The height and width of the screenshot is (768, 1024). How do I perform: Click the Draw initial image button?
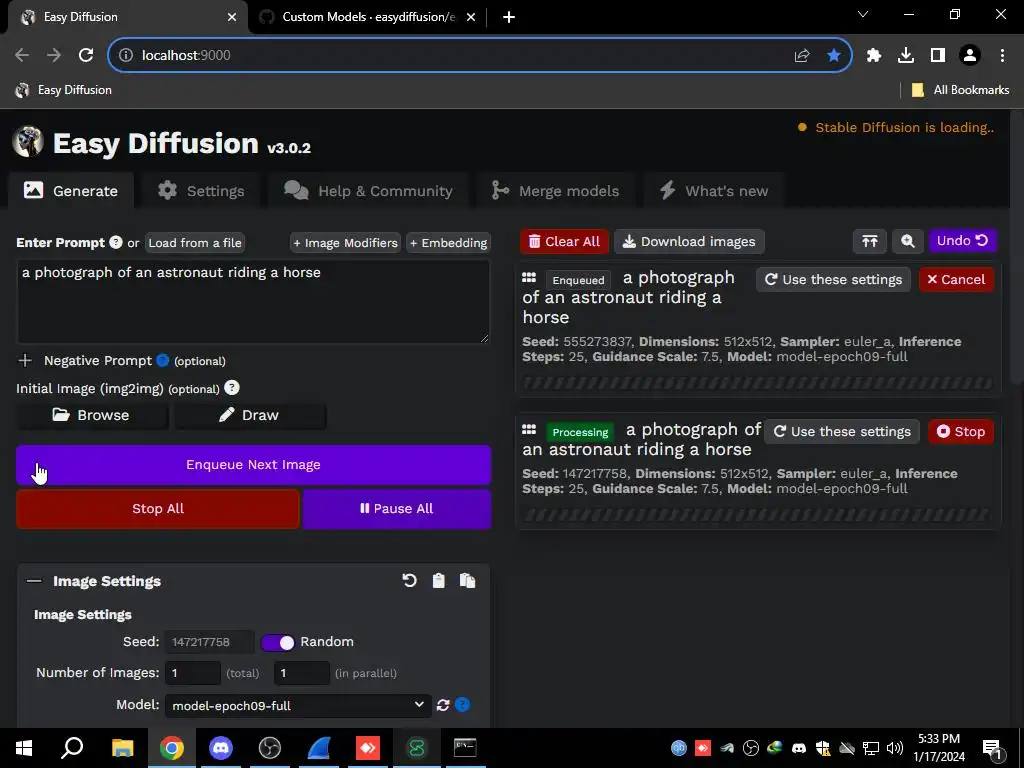[x=250, y=415]
